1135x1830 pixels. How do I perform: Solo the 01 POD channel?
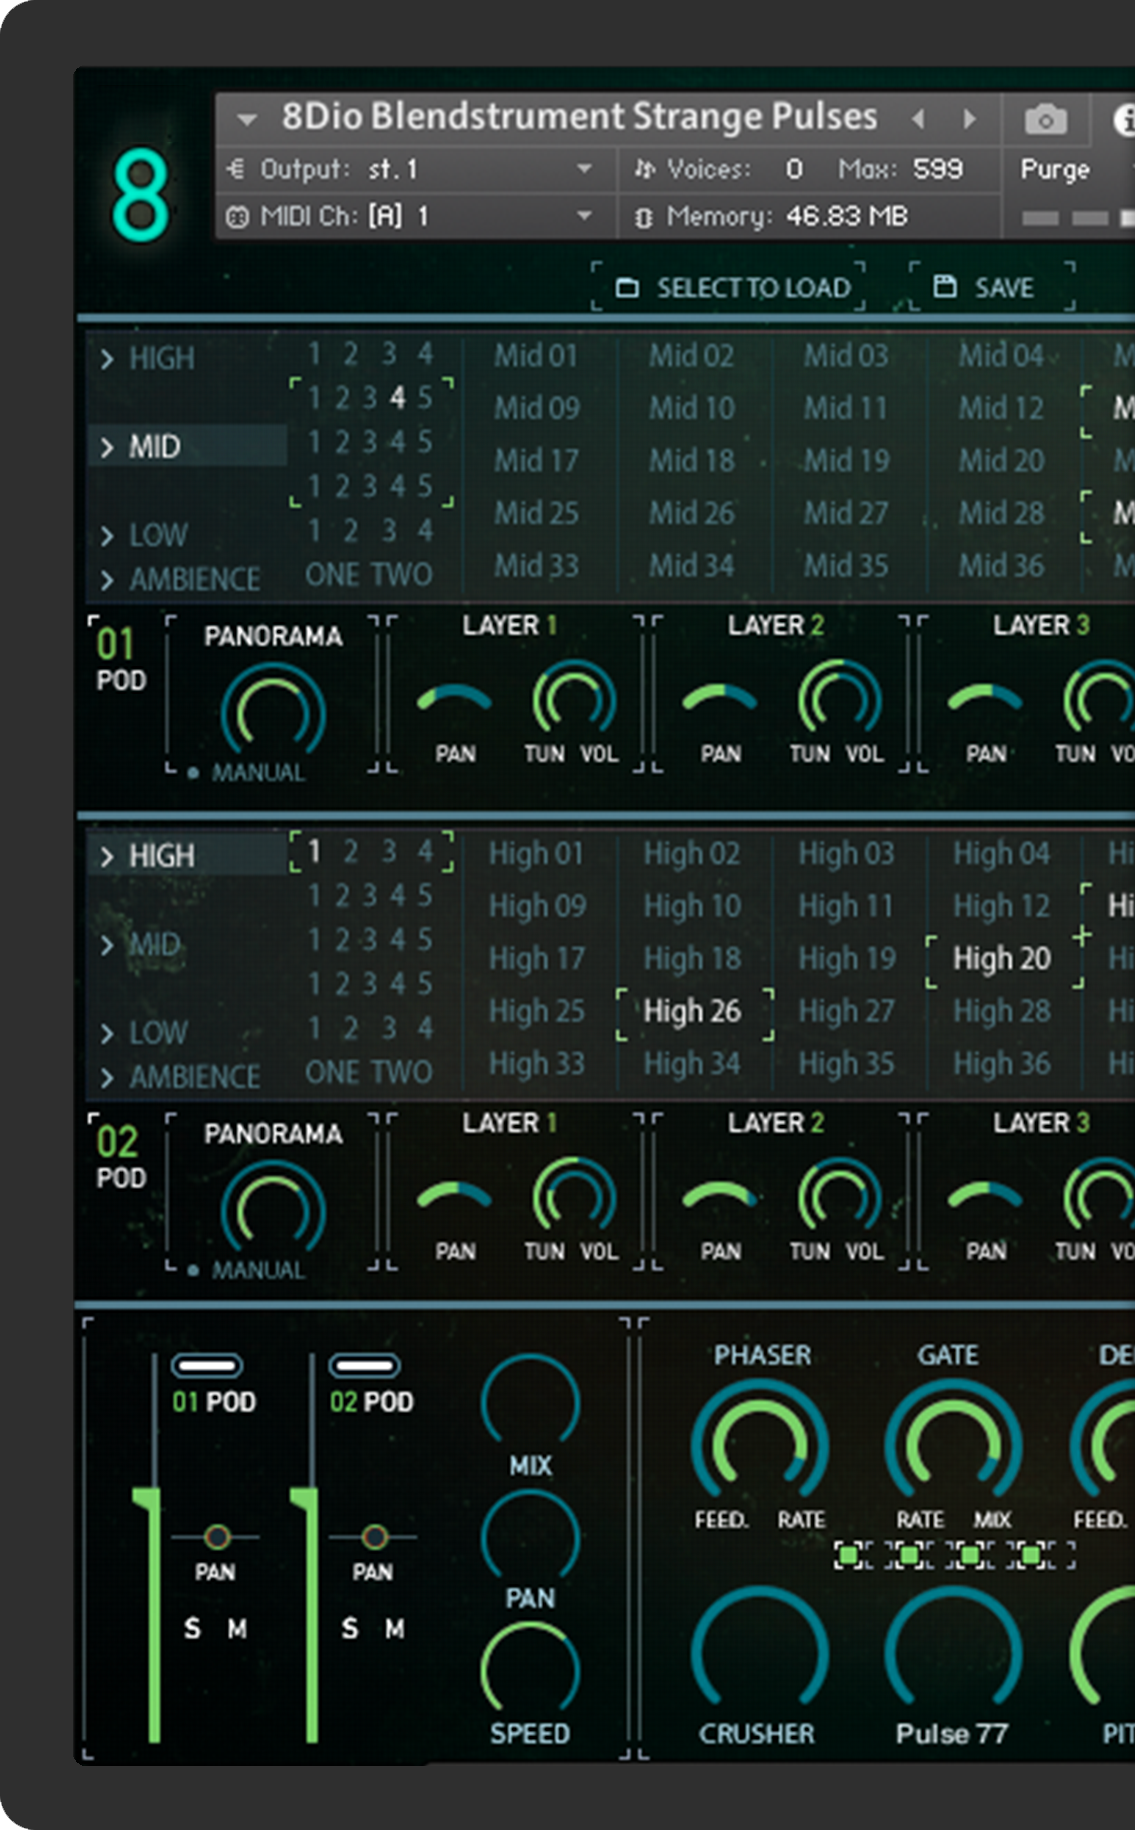(x=192, y=1629)
